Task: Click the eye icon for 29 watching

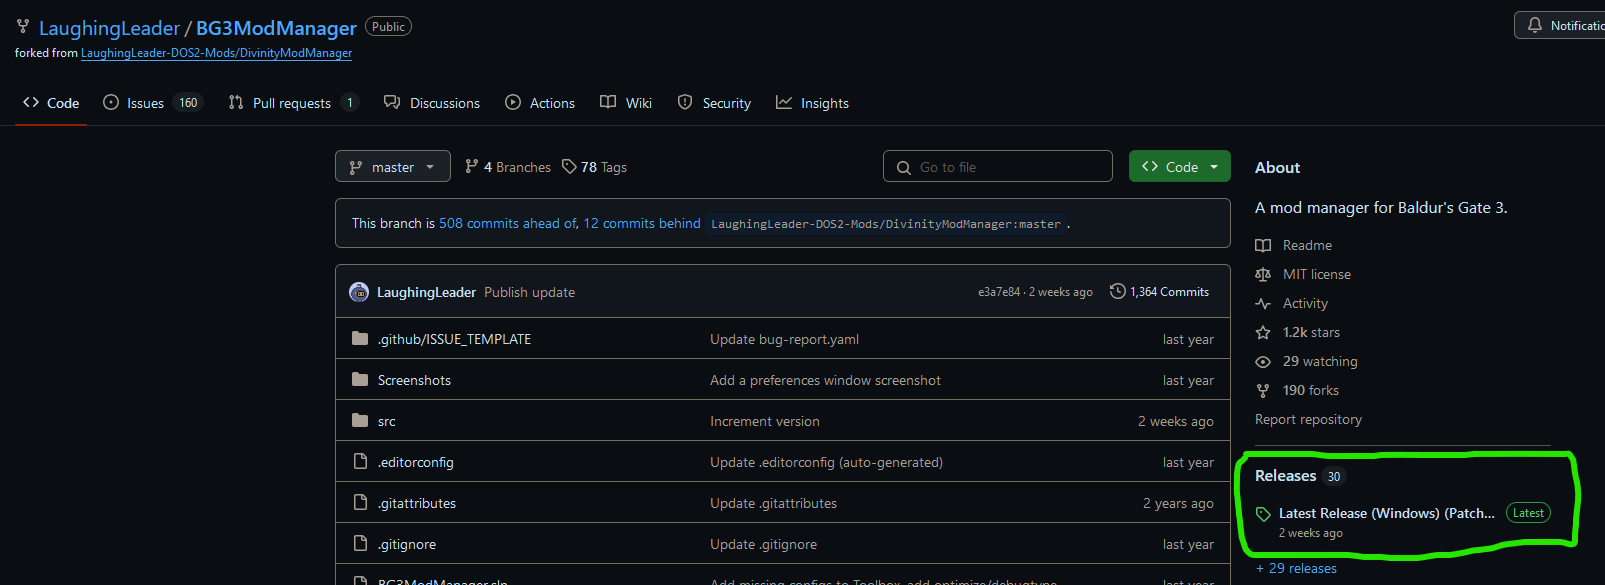Action: pyautogui.click(x=1263, y=361)
